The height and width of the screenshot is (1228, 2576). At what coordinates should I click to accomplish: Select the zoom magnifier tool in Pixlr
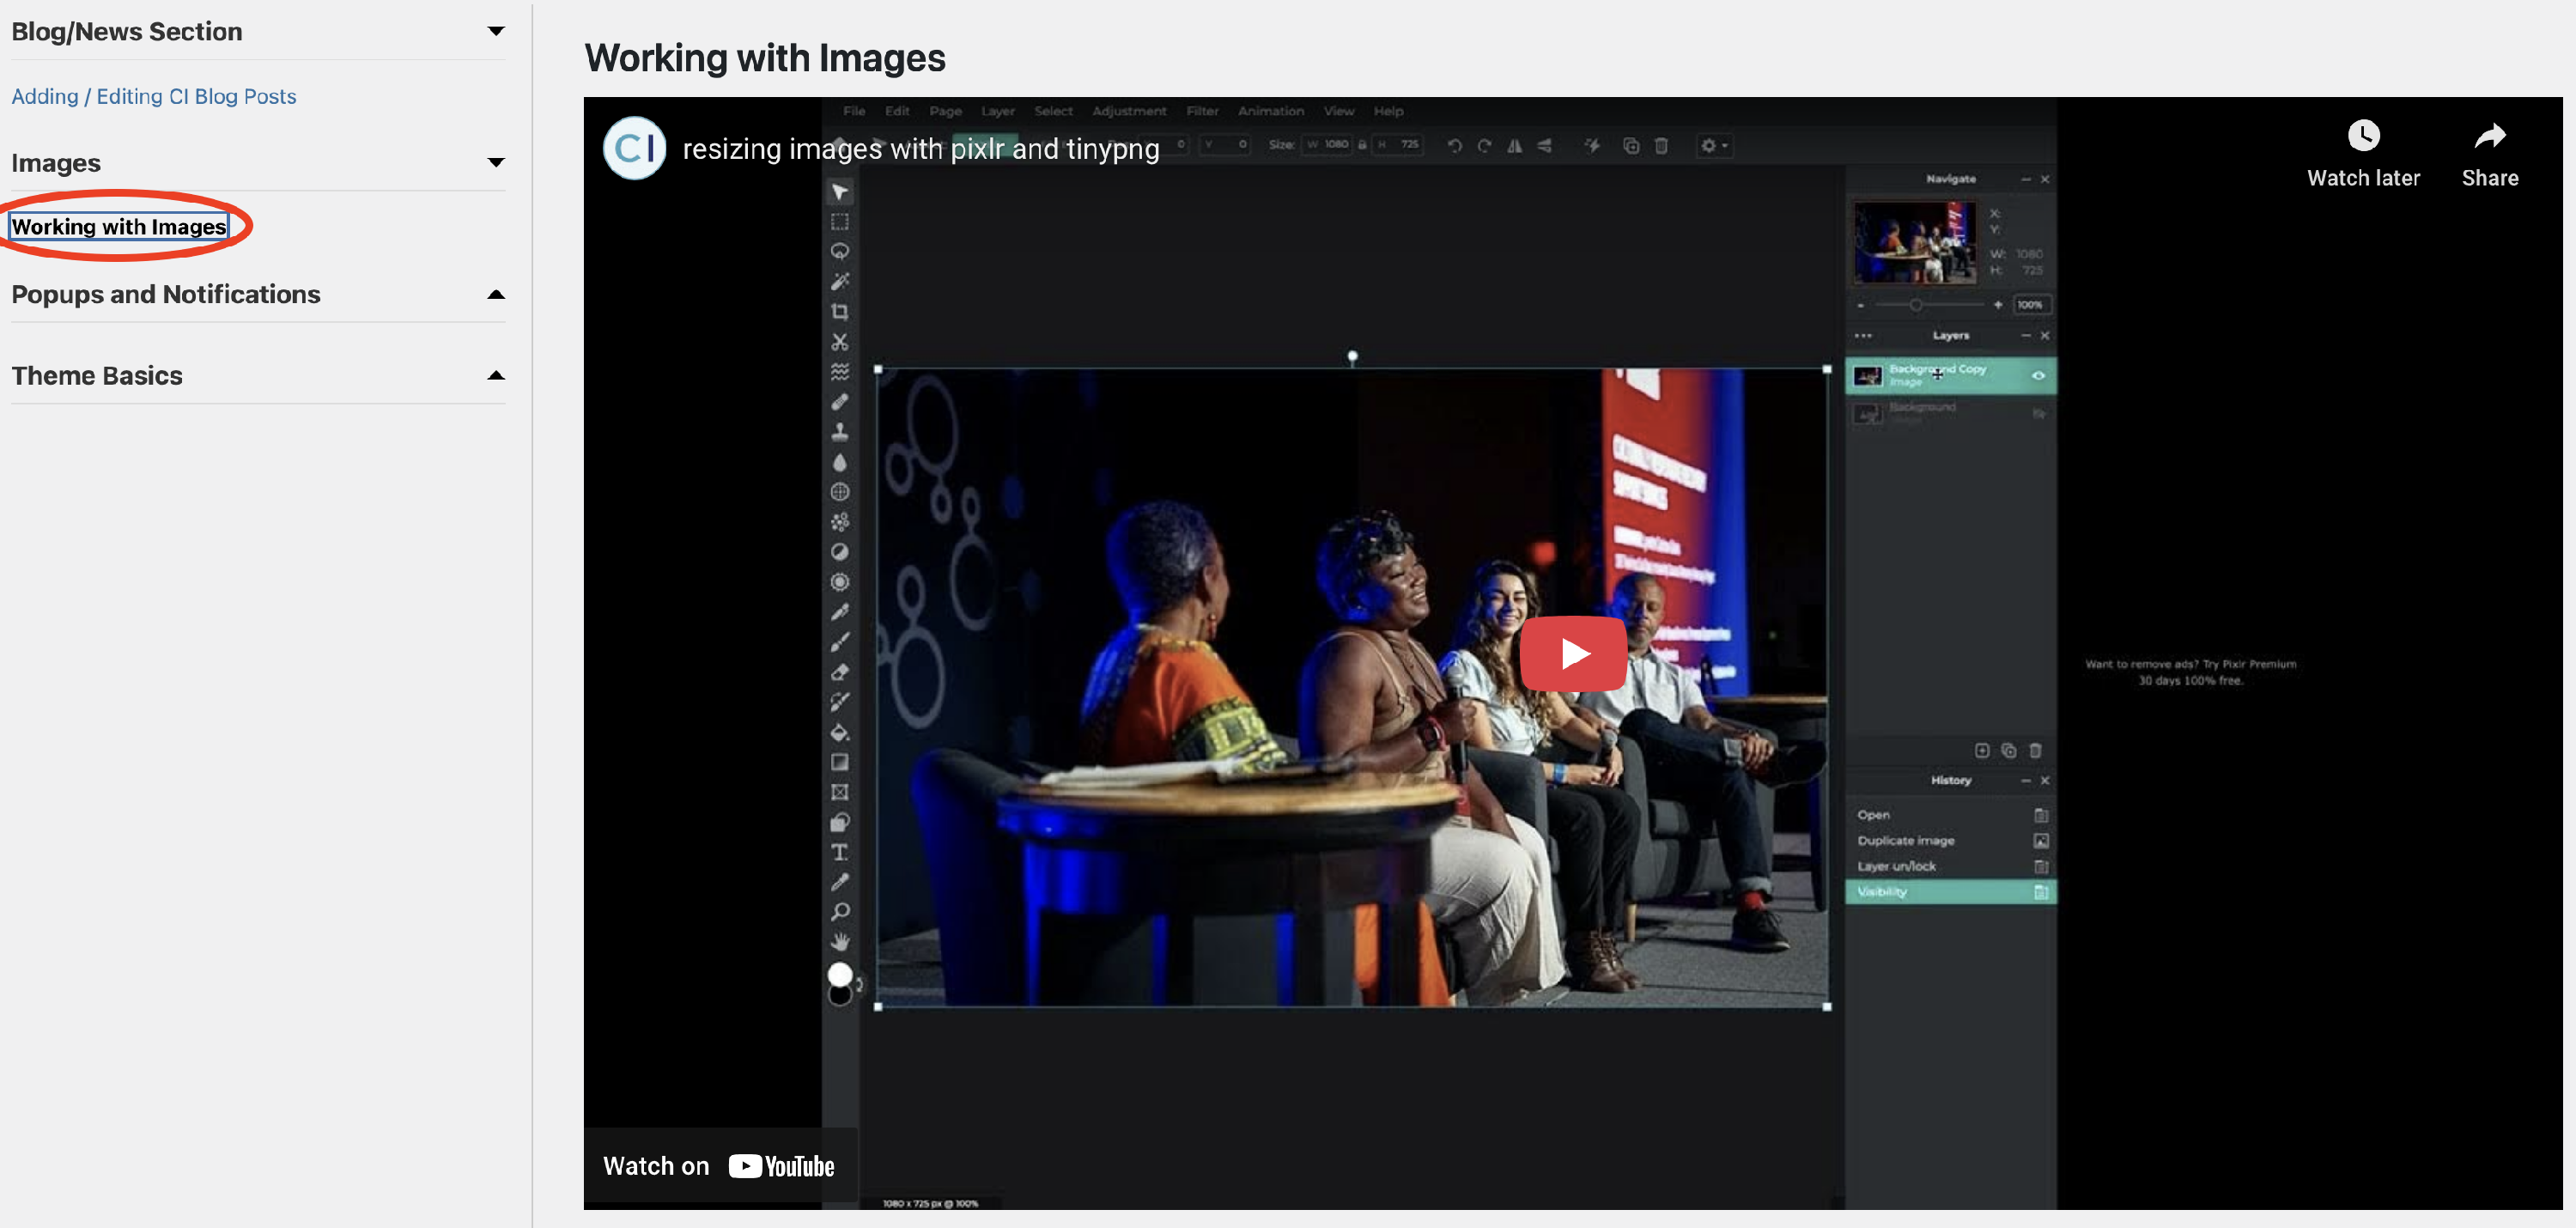pos(840,912)
